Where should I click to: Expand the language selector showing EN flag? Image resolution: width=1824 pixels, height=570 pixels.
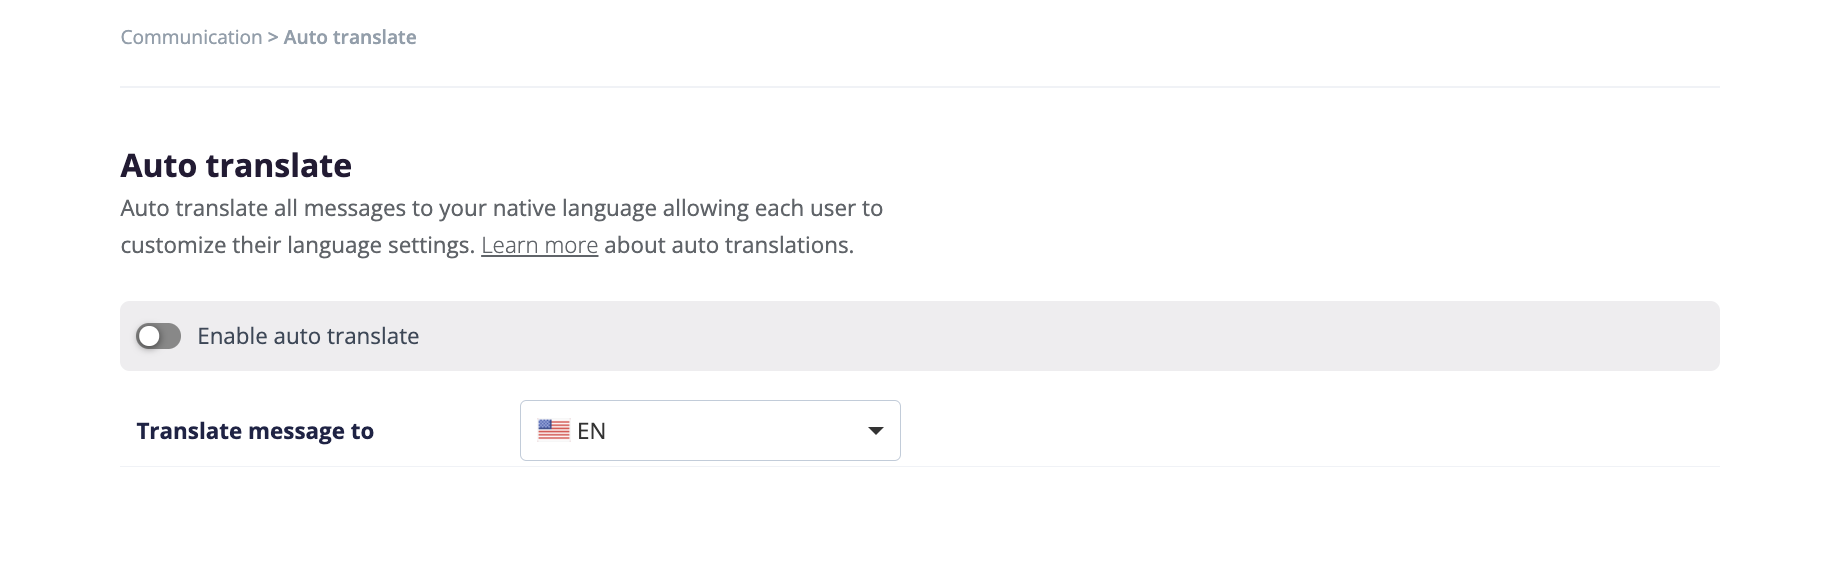coord(710,430)
